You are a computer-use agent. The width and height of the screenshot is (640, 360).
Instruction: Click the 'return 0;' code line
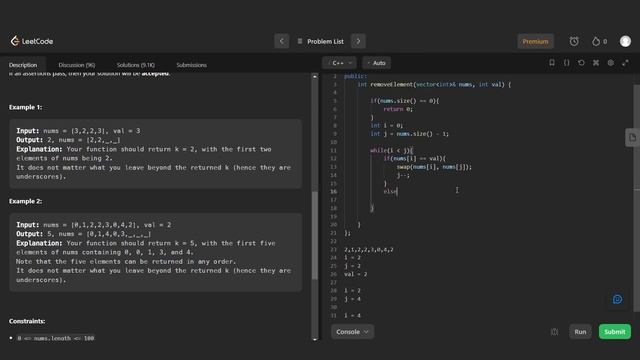click(x=398, y=109)
